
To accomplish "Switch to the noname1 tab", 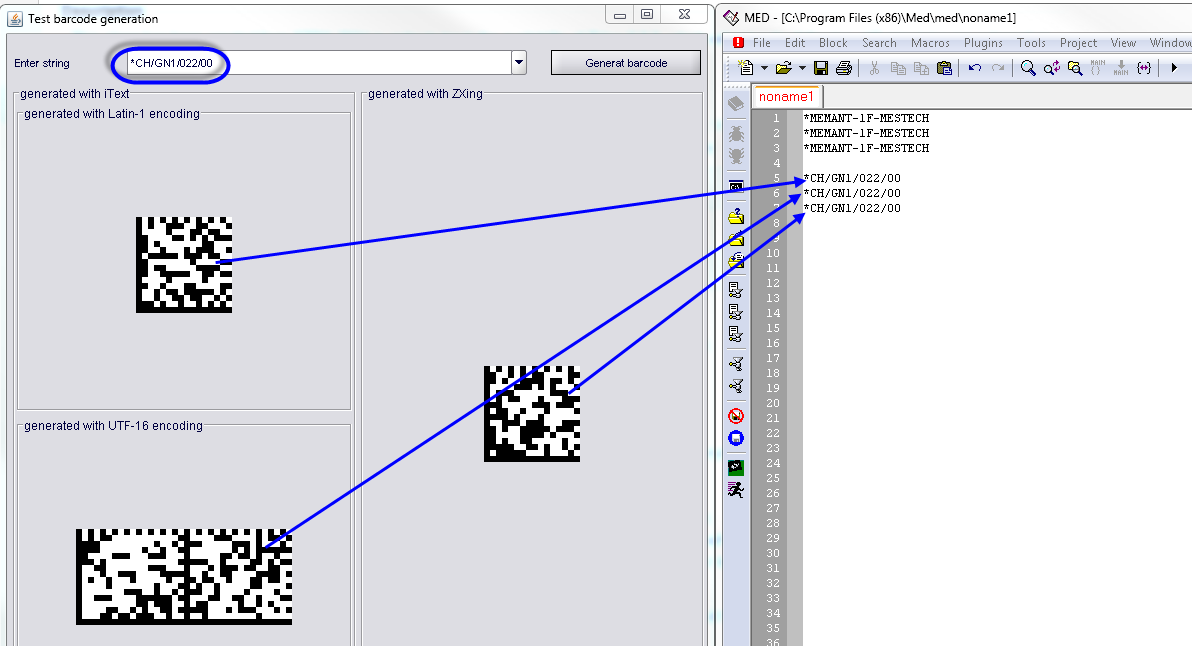I will (786, 97).
